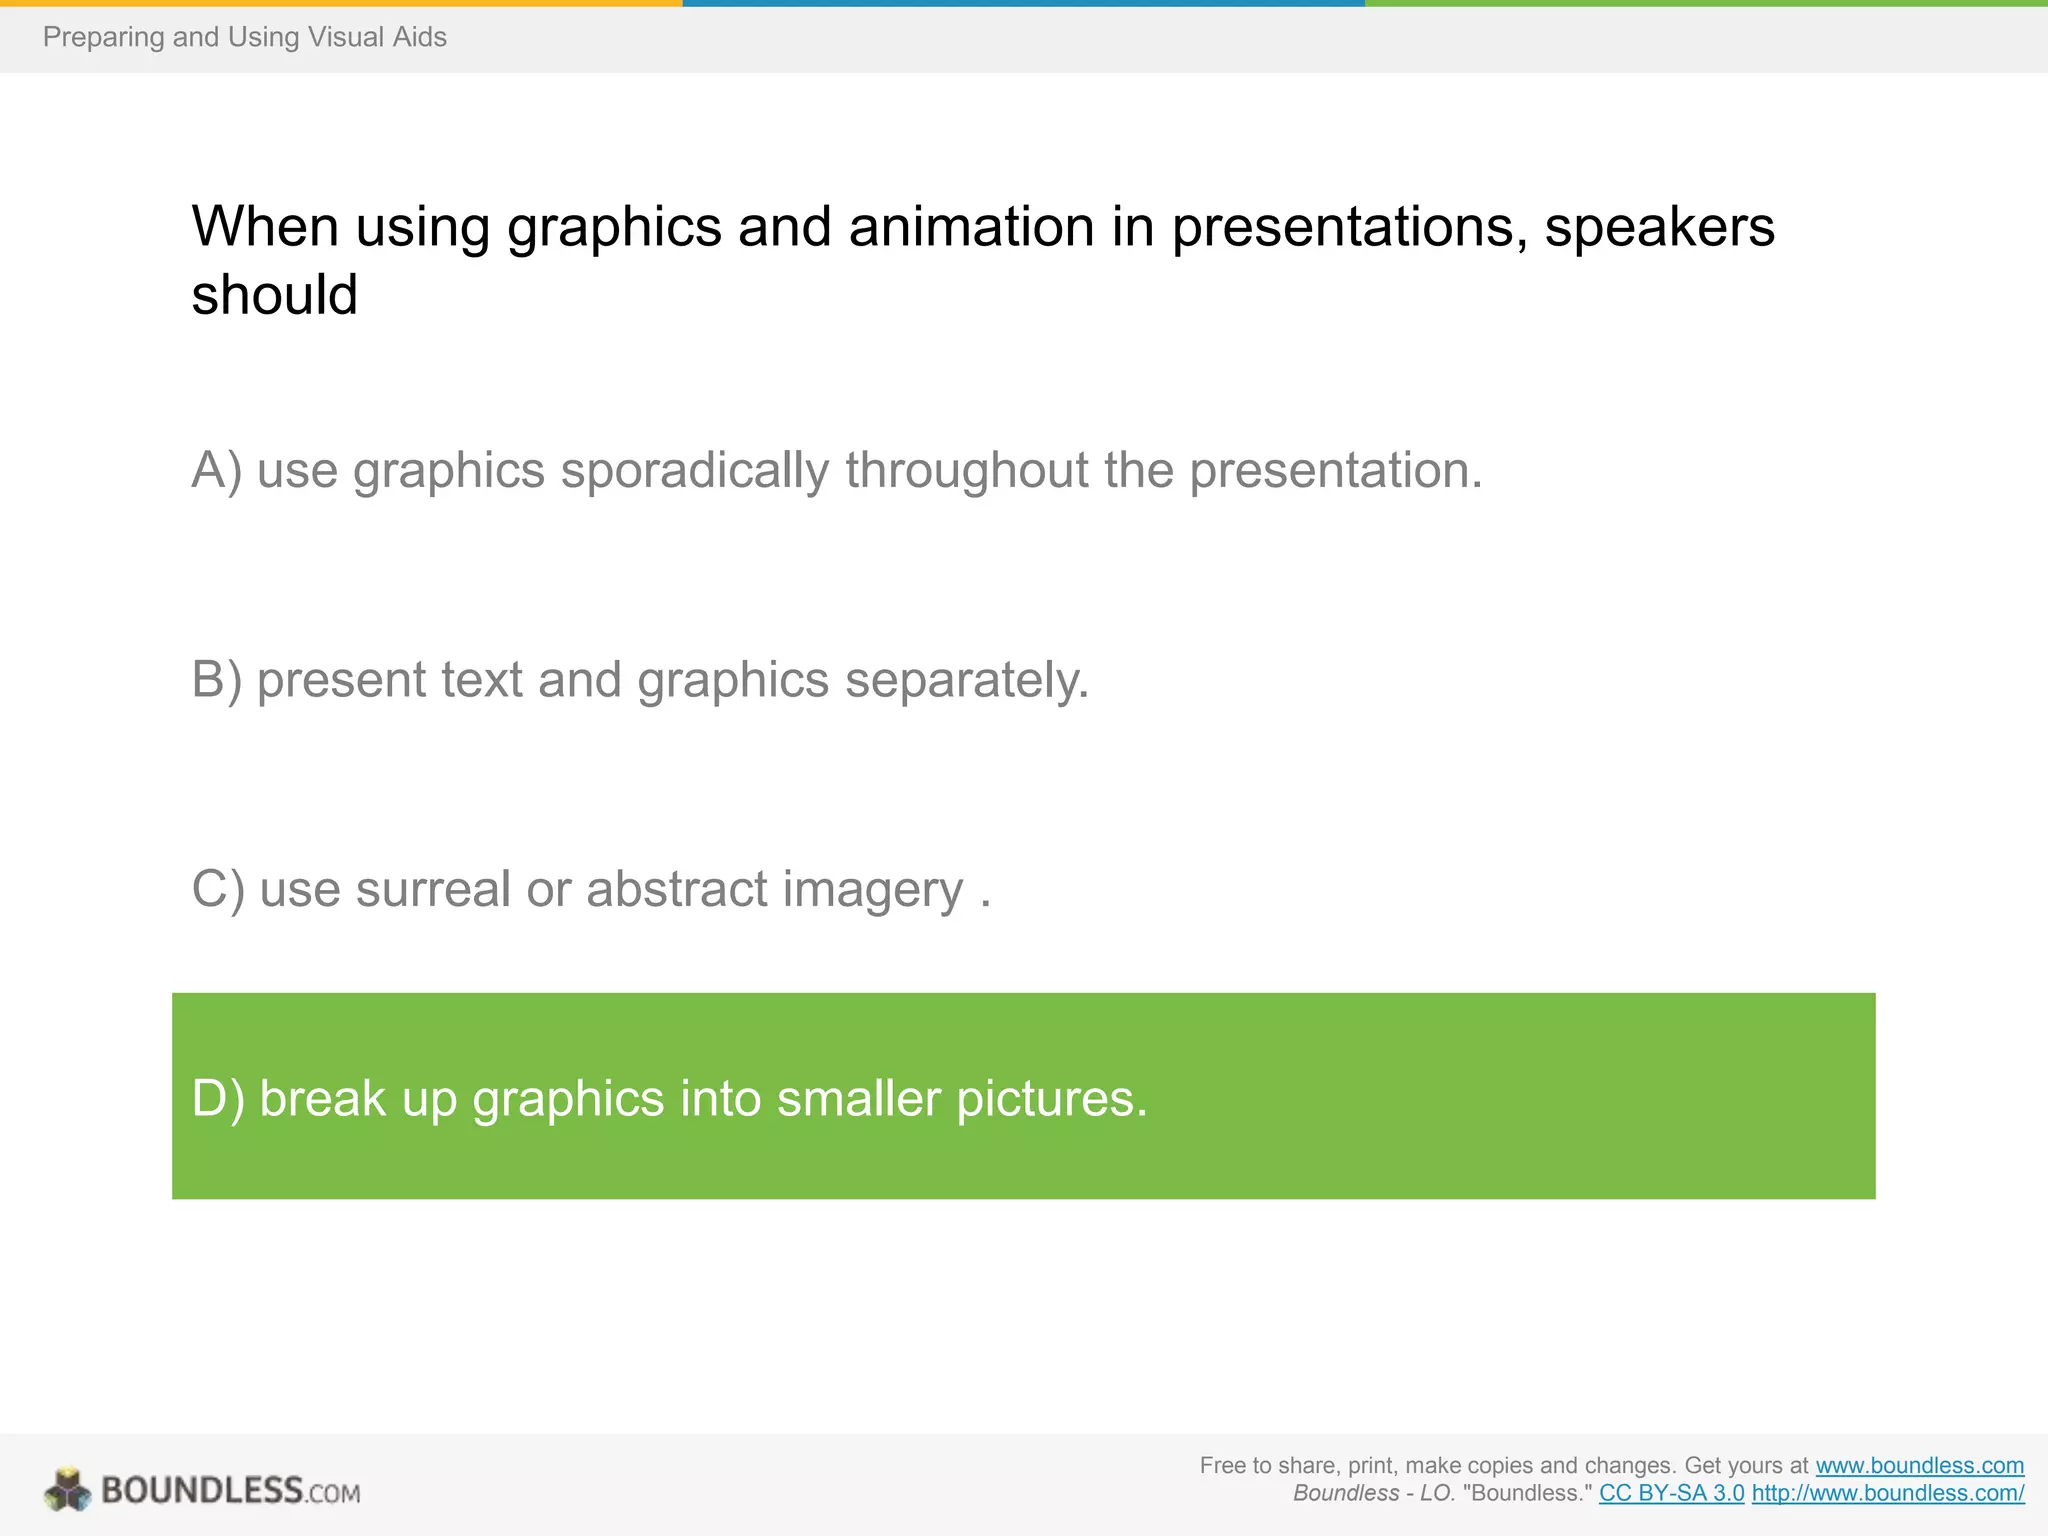Viewport: 2048px width, 1536px height.
Task: Follow the http://www.boundless.com/ link
Action: click(1888, 1493)
